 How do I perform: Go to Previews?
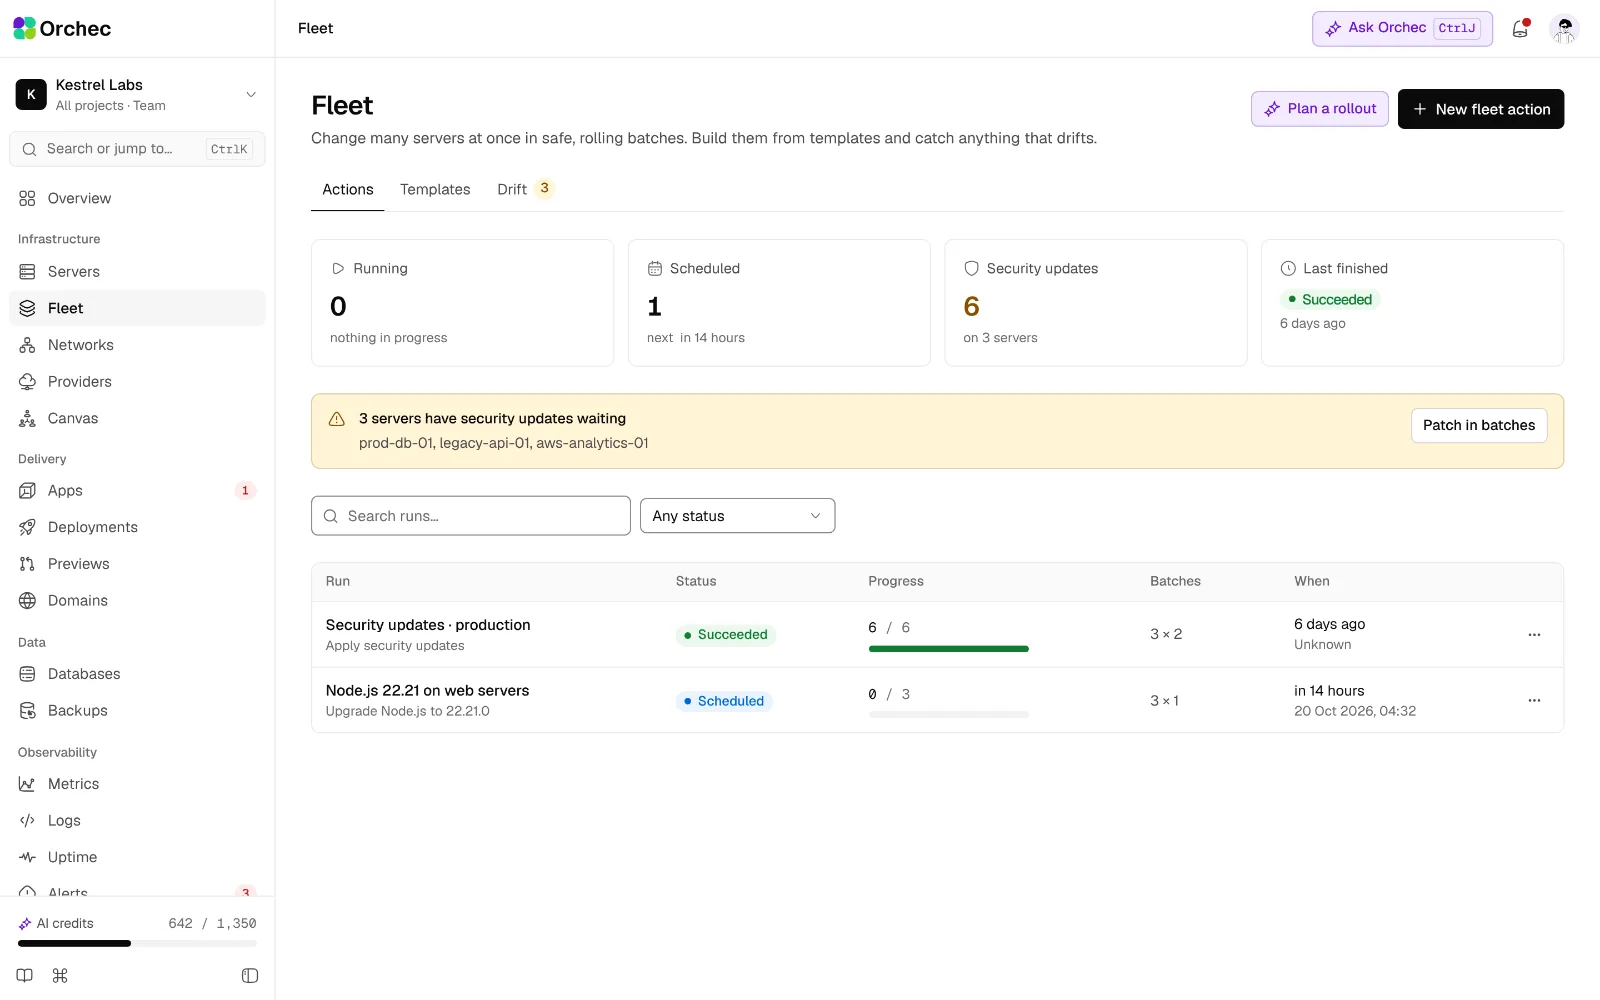(137, 564)
